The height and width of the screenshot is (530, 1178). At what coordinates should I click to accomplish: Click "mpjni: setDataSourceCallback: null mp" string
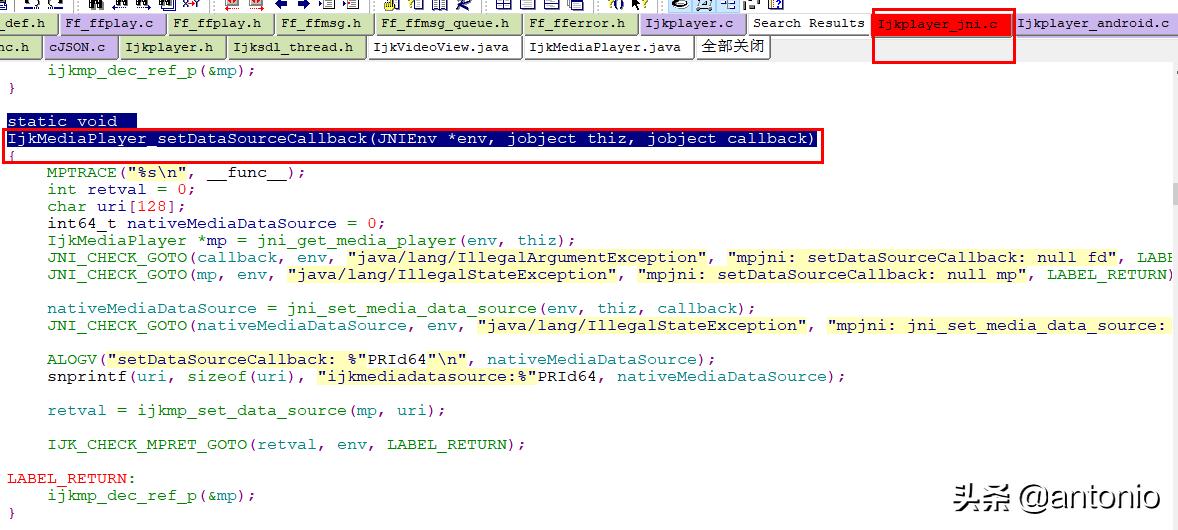832,274
